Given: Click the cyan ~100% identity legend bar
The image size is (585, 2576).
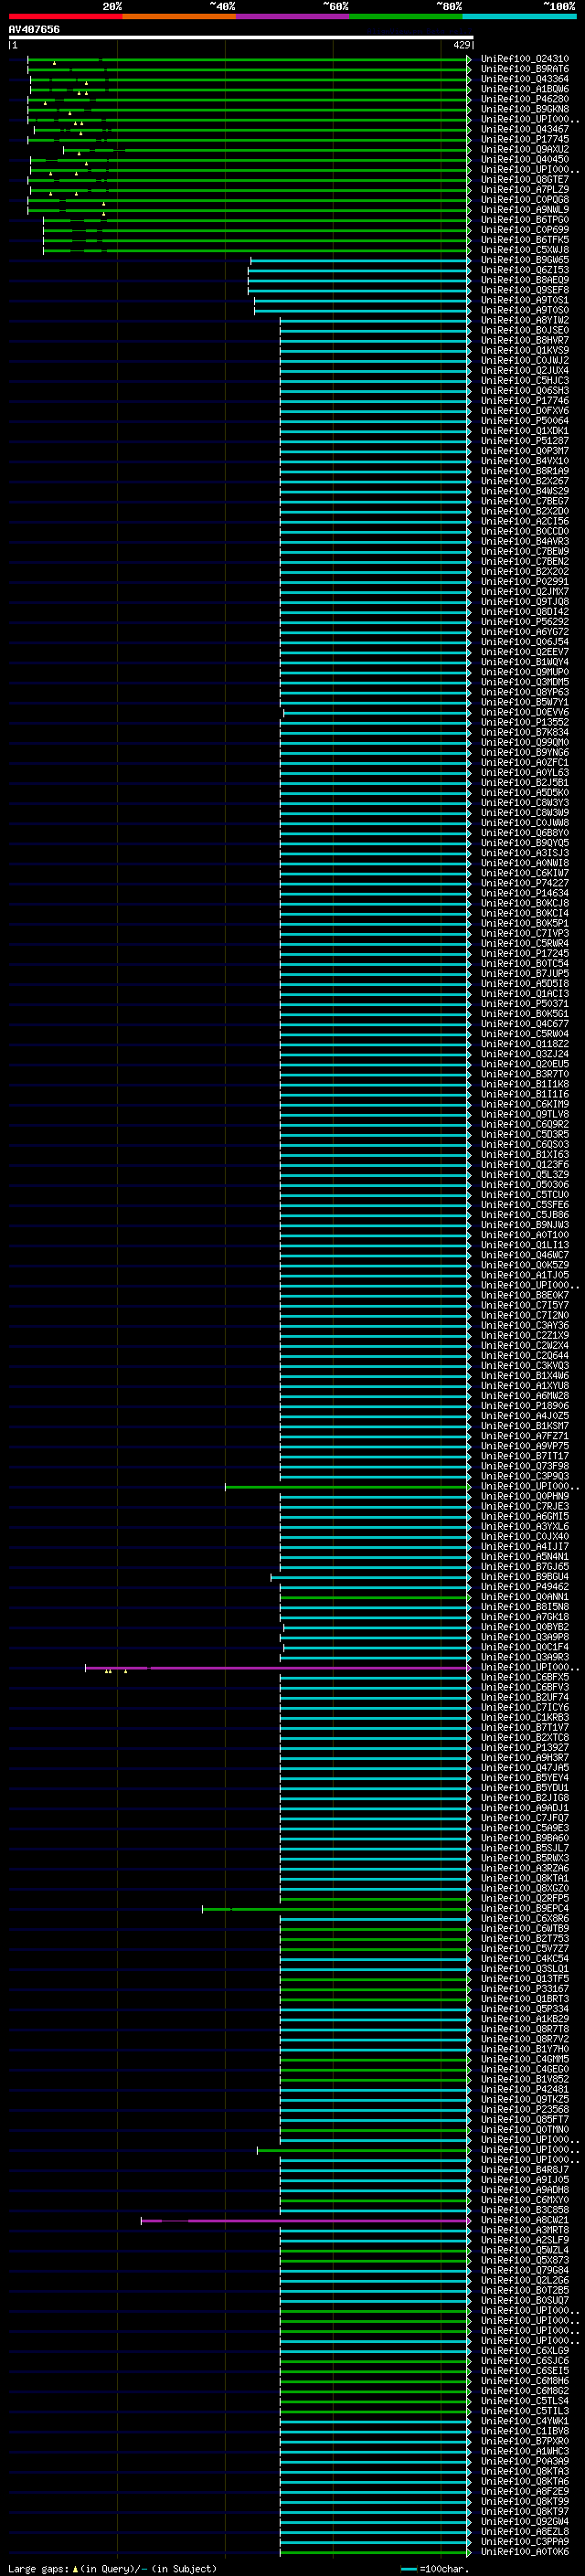Looking at the screenshot, I should click(x=520, y=16).
